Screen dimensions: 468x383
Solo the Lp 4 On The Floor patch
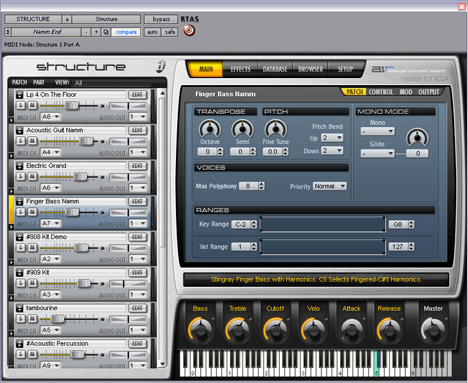coord(21,105)
